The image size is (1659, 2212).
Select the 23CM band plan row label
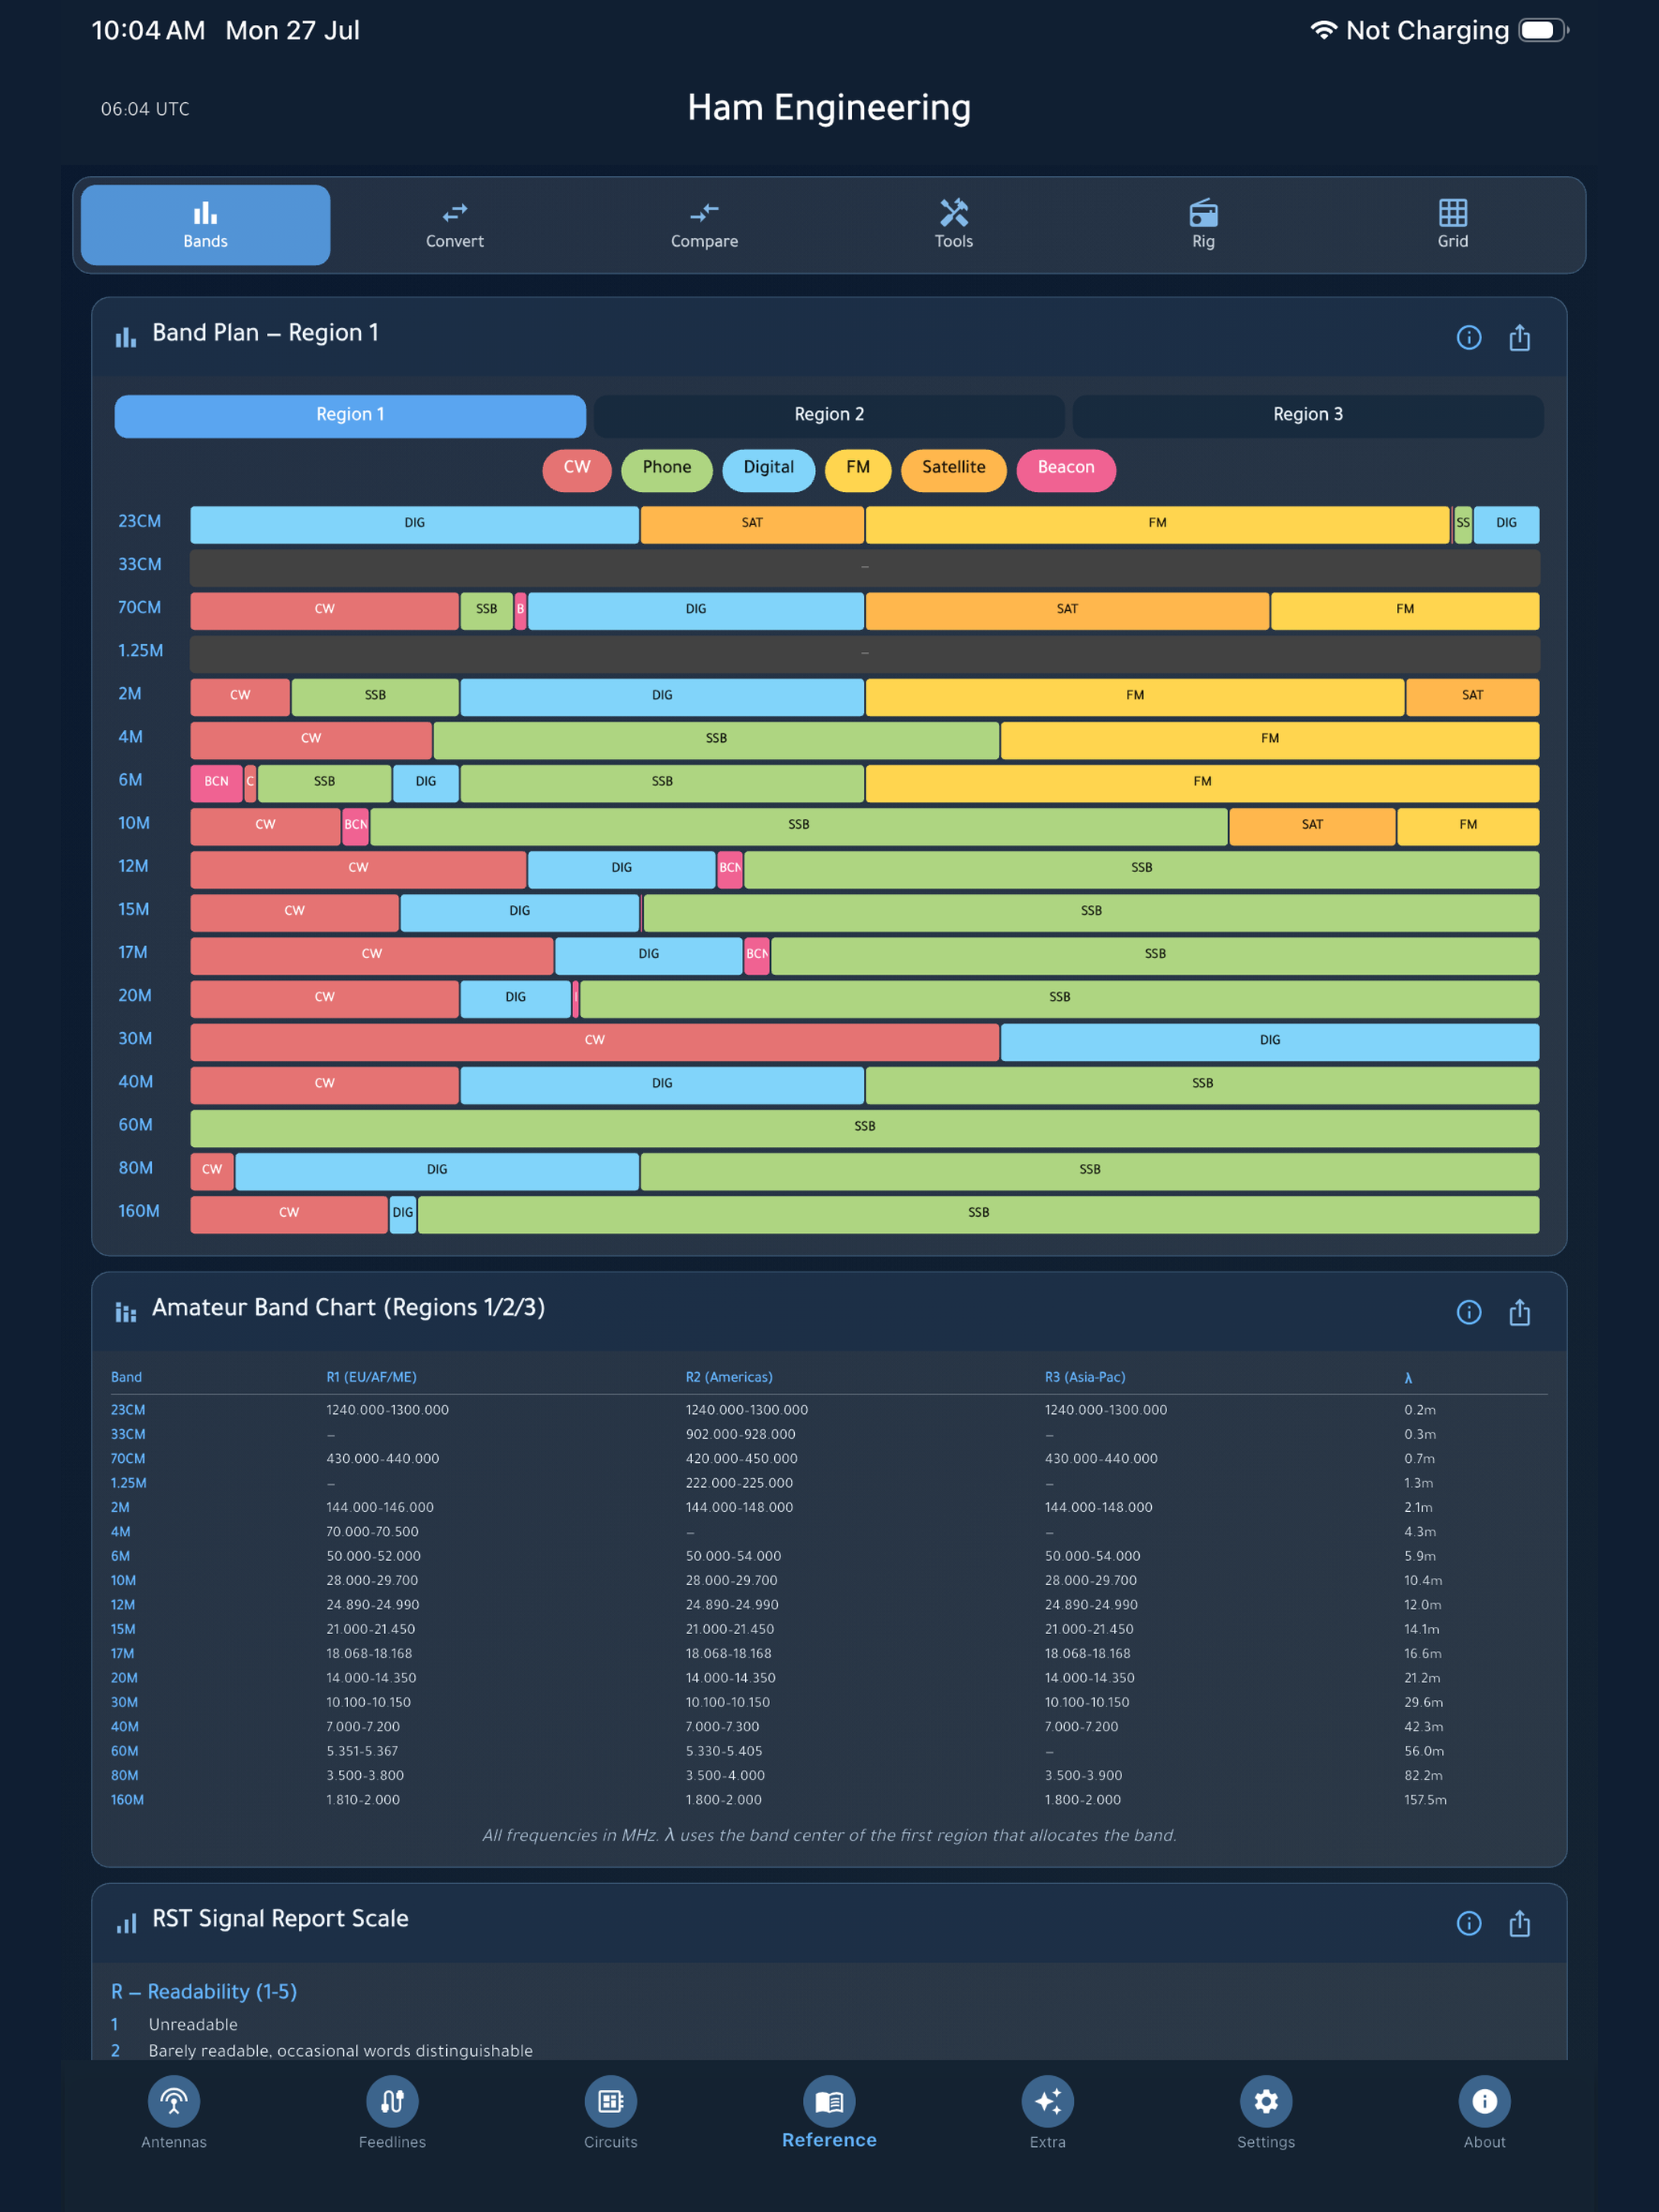click(140, 522)
